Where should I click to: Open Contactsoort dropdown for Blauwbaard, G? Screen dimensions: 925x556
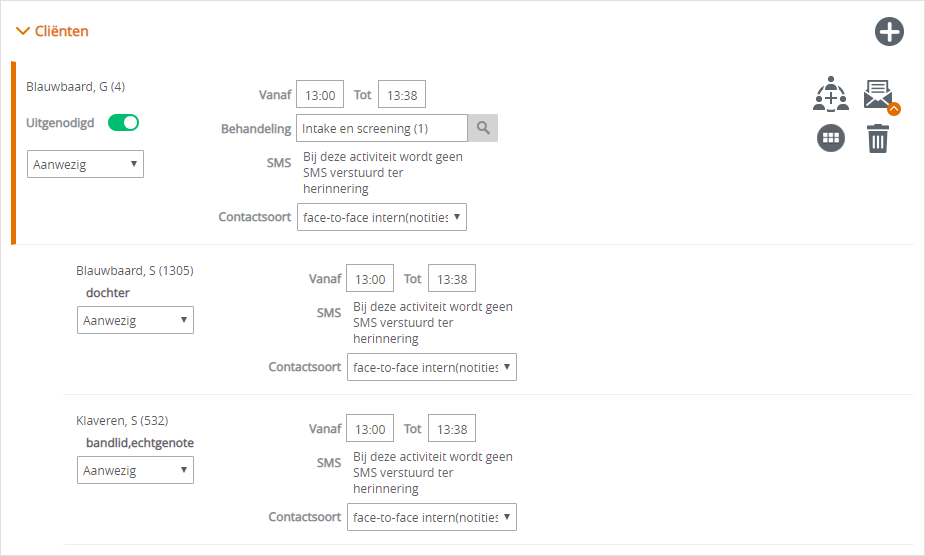coord(382,217)
